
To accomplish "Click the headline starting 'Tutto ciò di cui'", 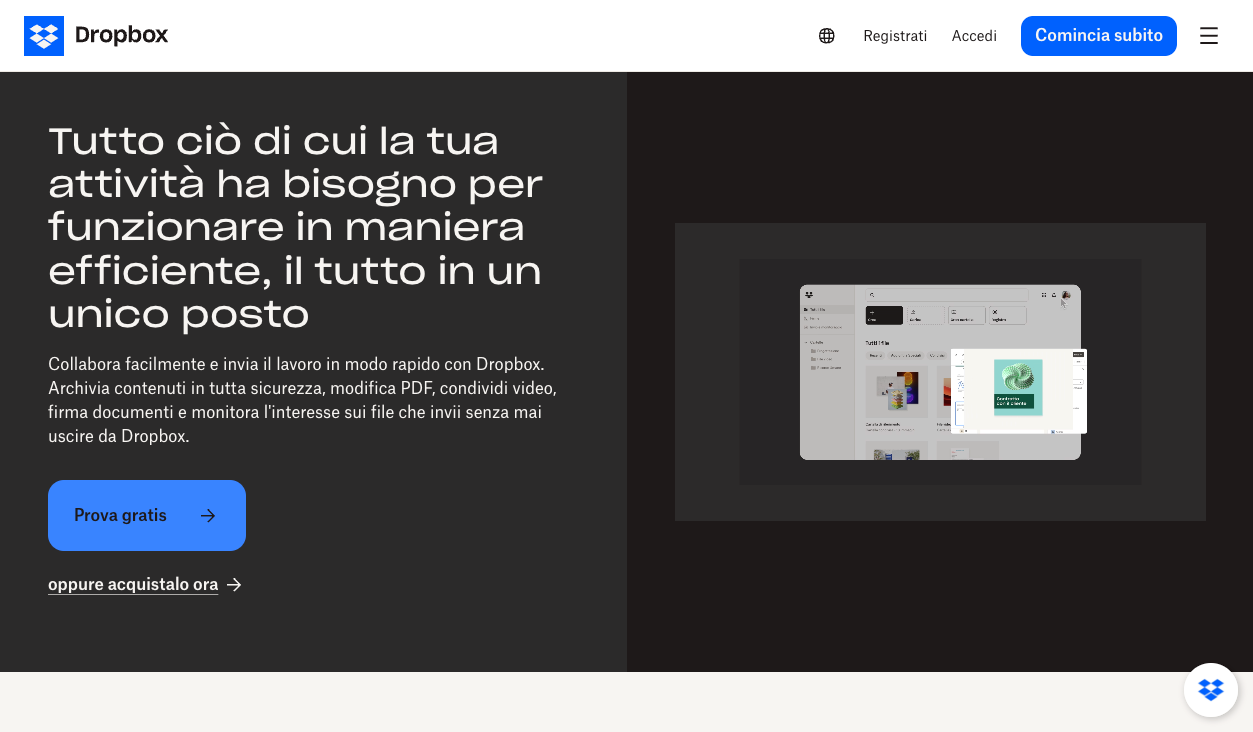I will click(x=296, y=227).
